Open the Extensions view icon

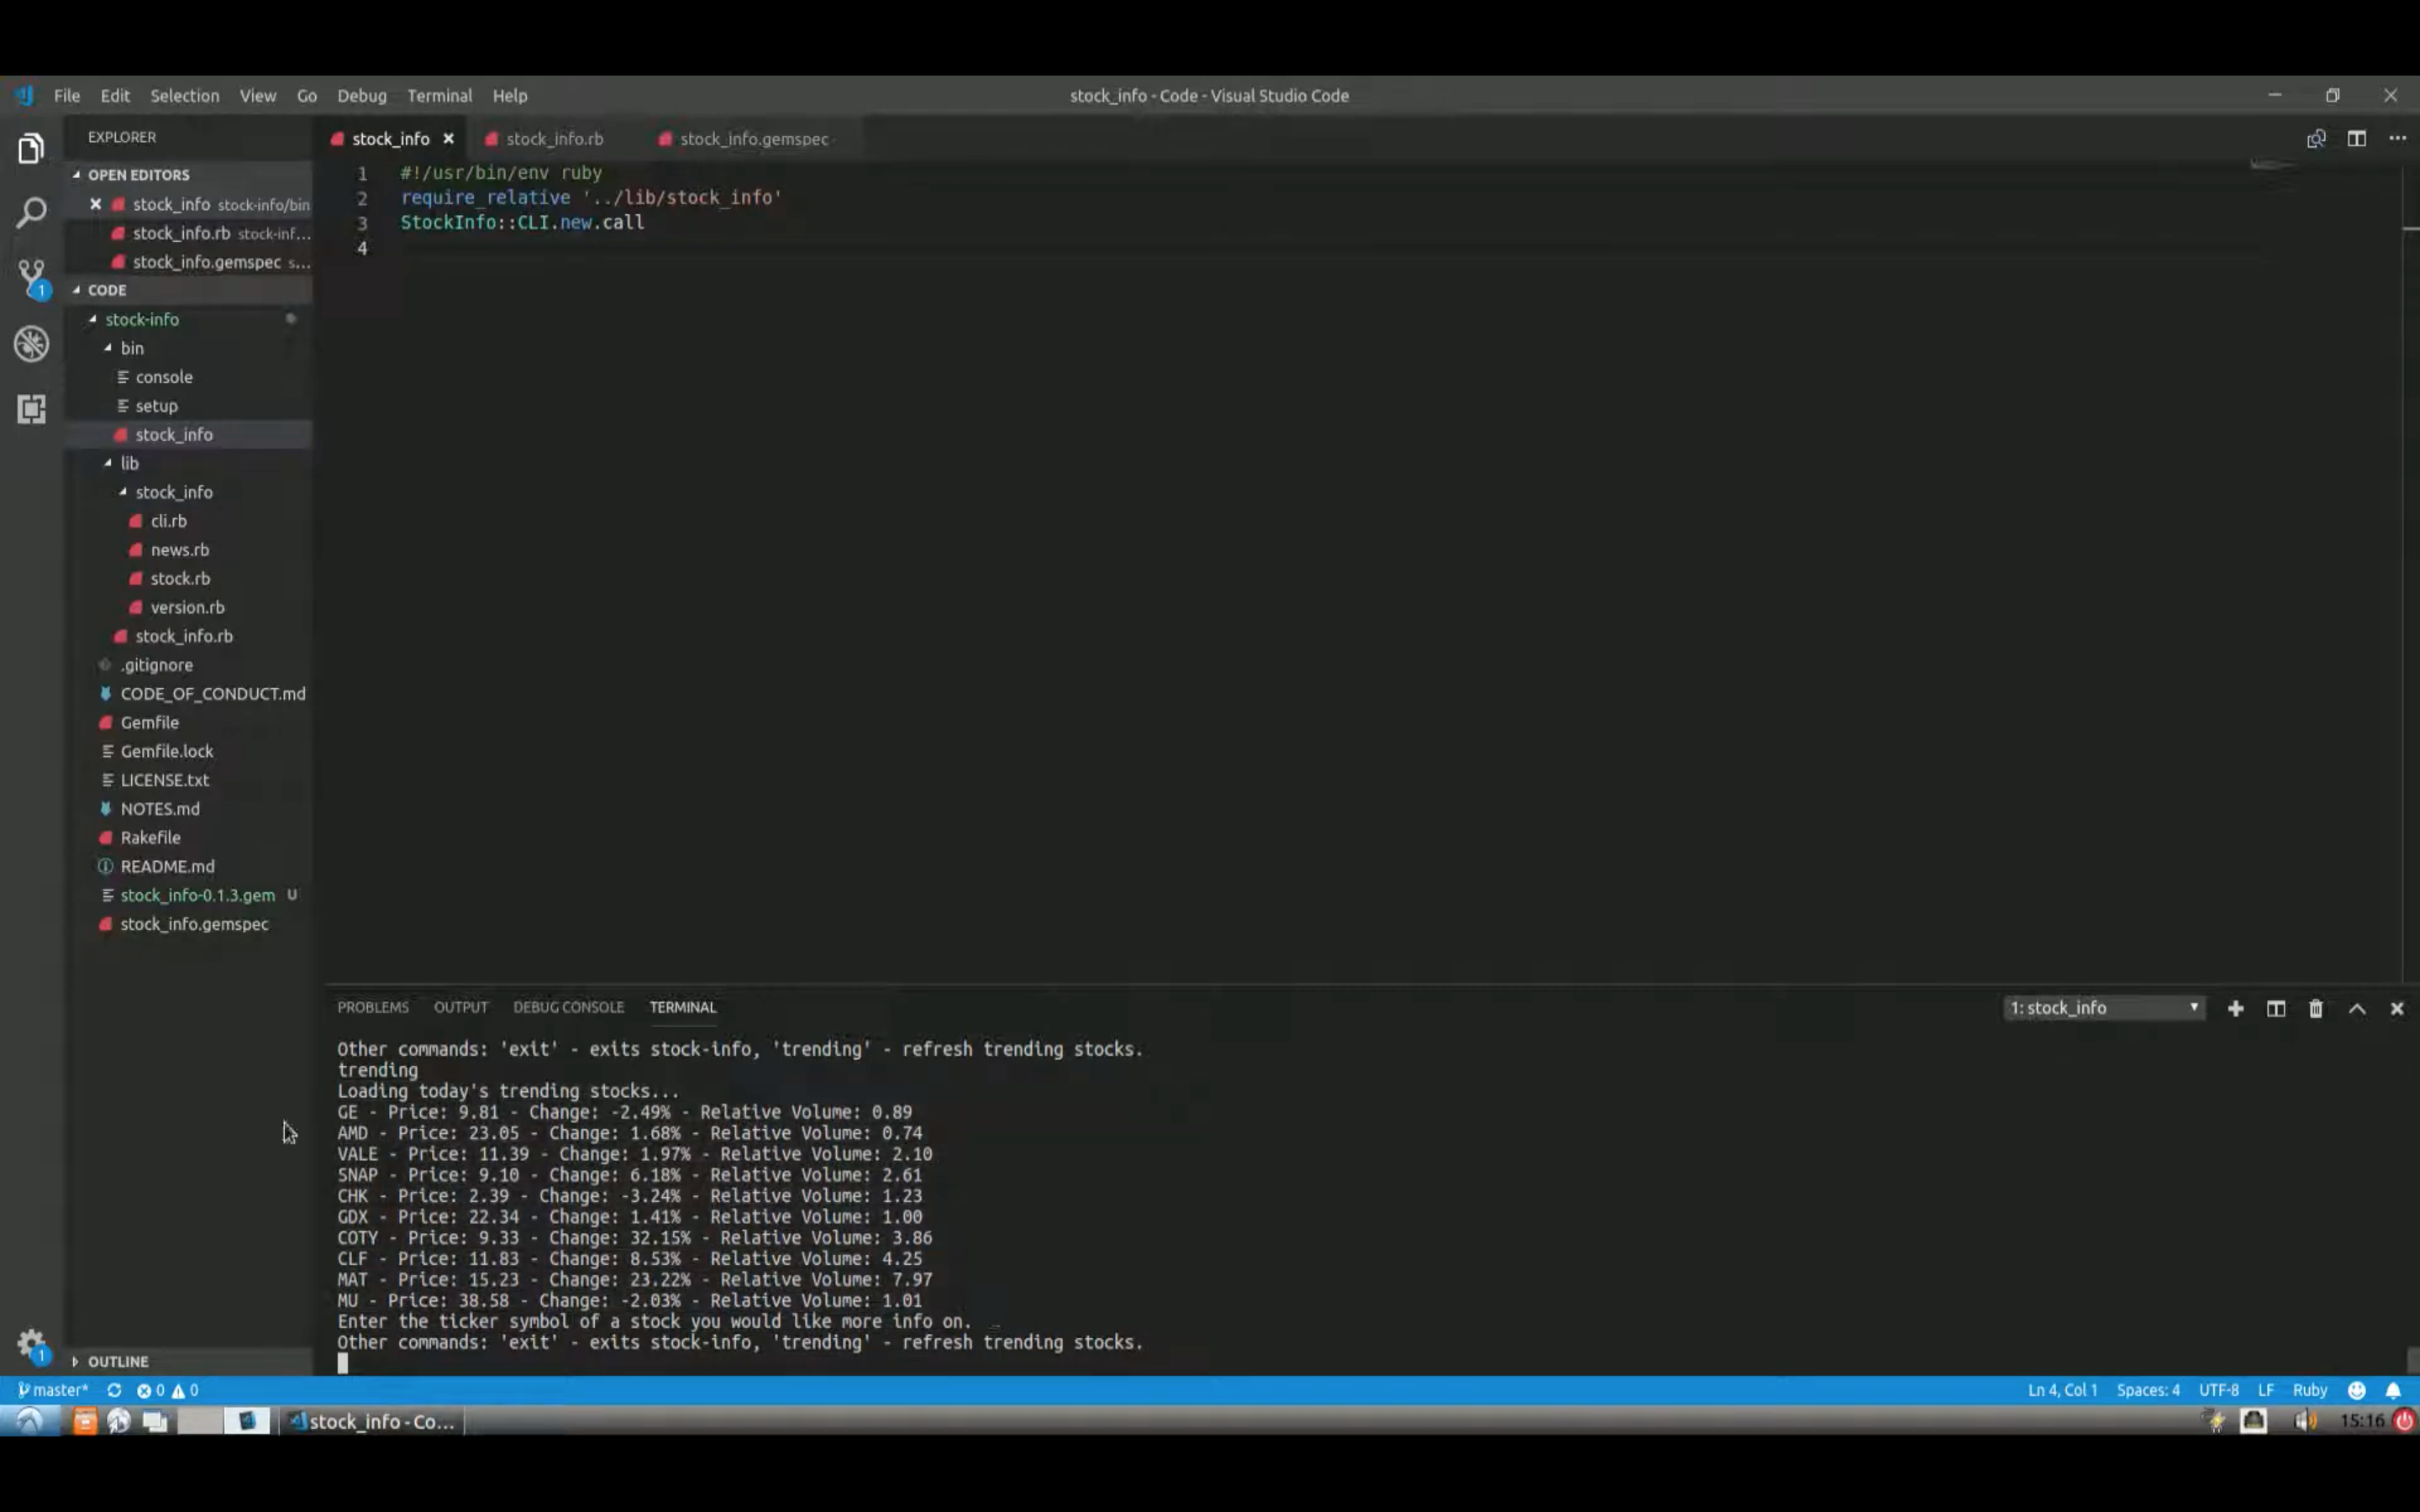31,409
